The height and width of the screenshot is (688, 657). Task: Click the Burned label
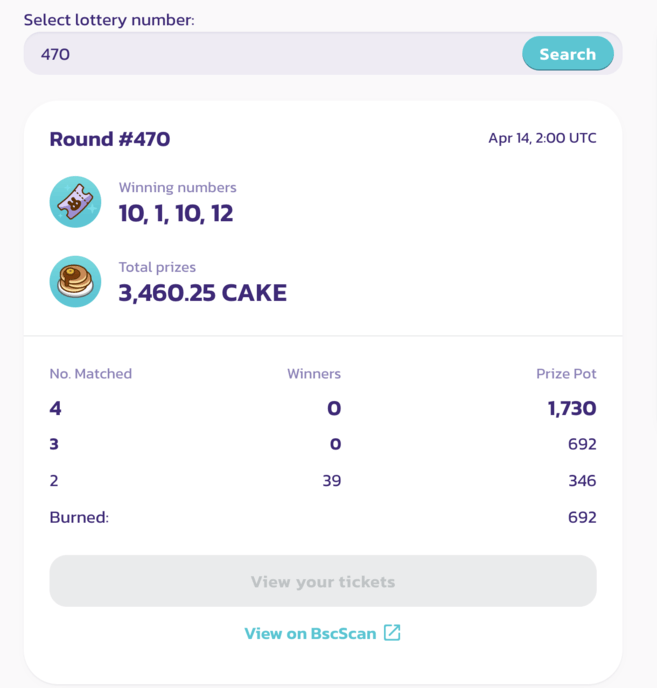coord(79,517)
